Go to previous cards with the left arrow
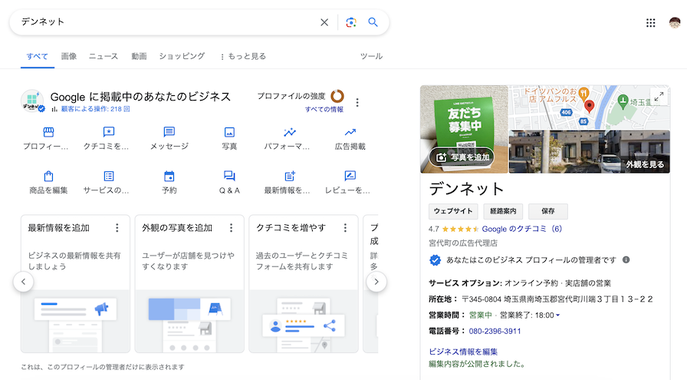Screen dimensions: 687x380 24,282
